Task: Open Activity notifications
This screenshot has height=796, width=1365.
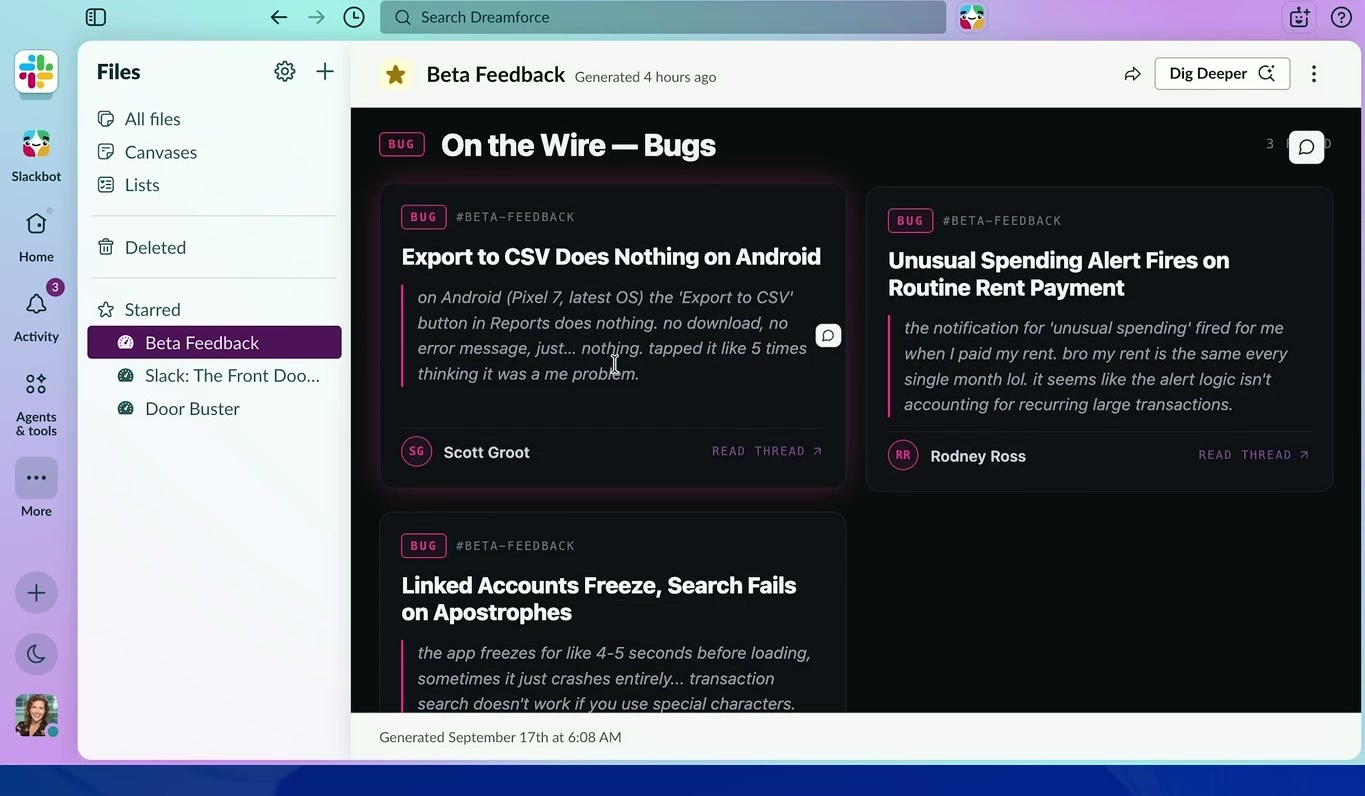Action: (36, 314)
